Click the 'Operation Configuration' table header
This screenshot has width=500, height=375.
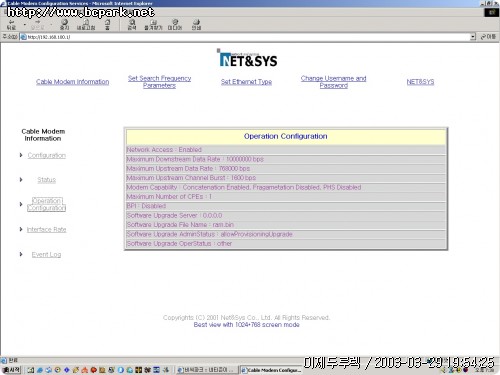[286, 136]
